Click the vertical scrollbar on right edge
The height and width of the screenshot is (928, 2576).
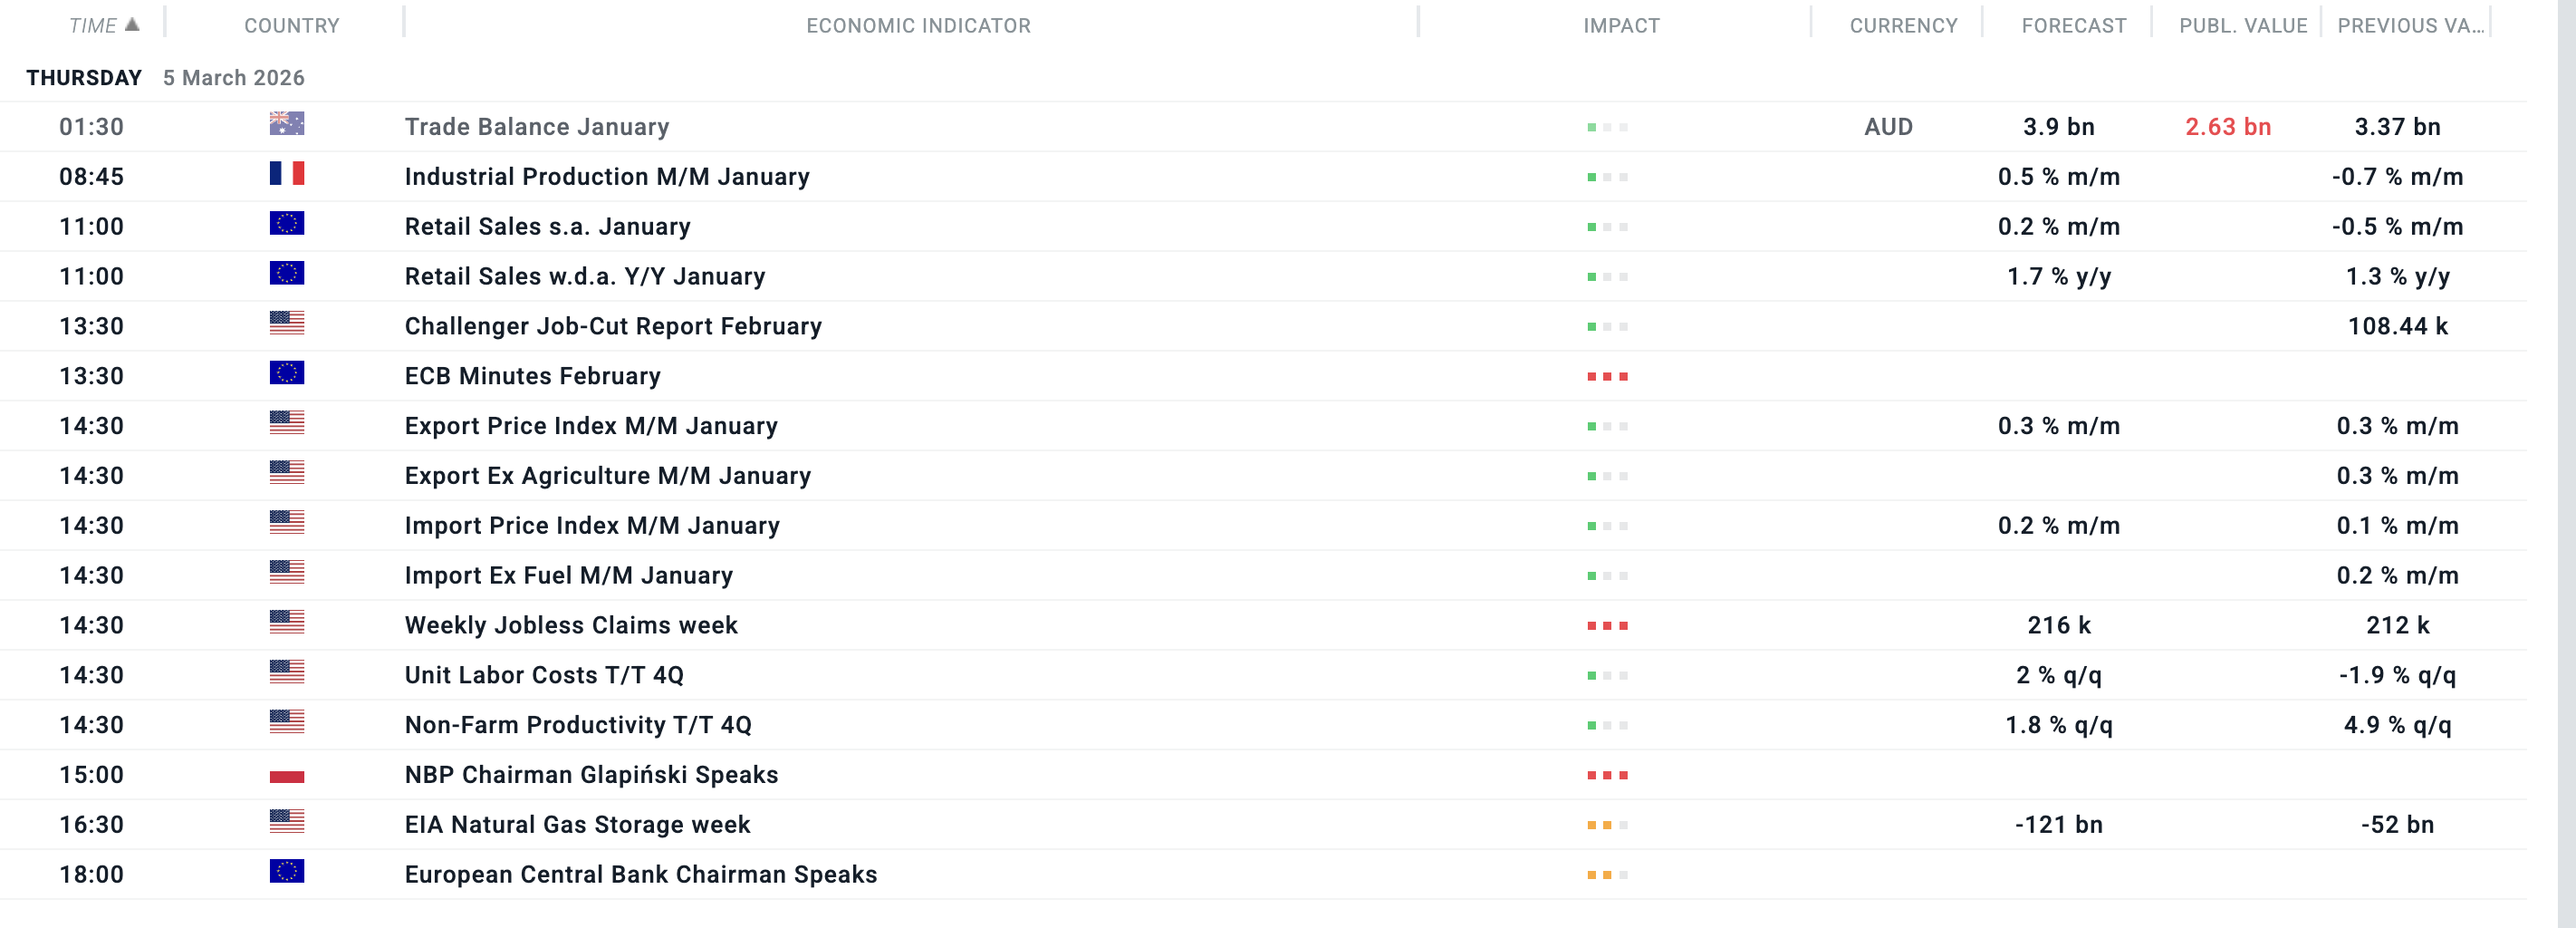tap(2566, 464)
